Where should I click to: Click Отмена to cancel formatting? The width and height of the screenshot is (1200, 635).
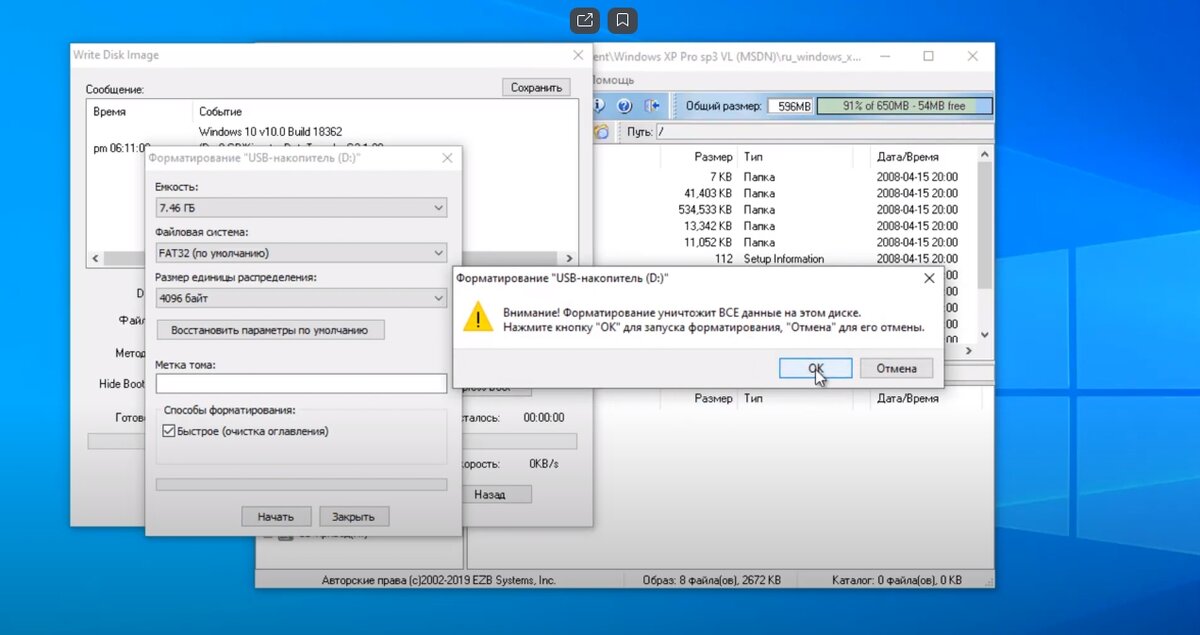896,368
